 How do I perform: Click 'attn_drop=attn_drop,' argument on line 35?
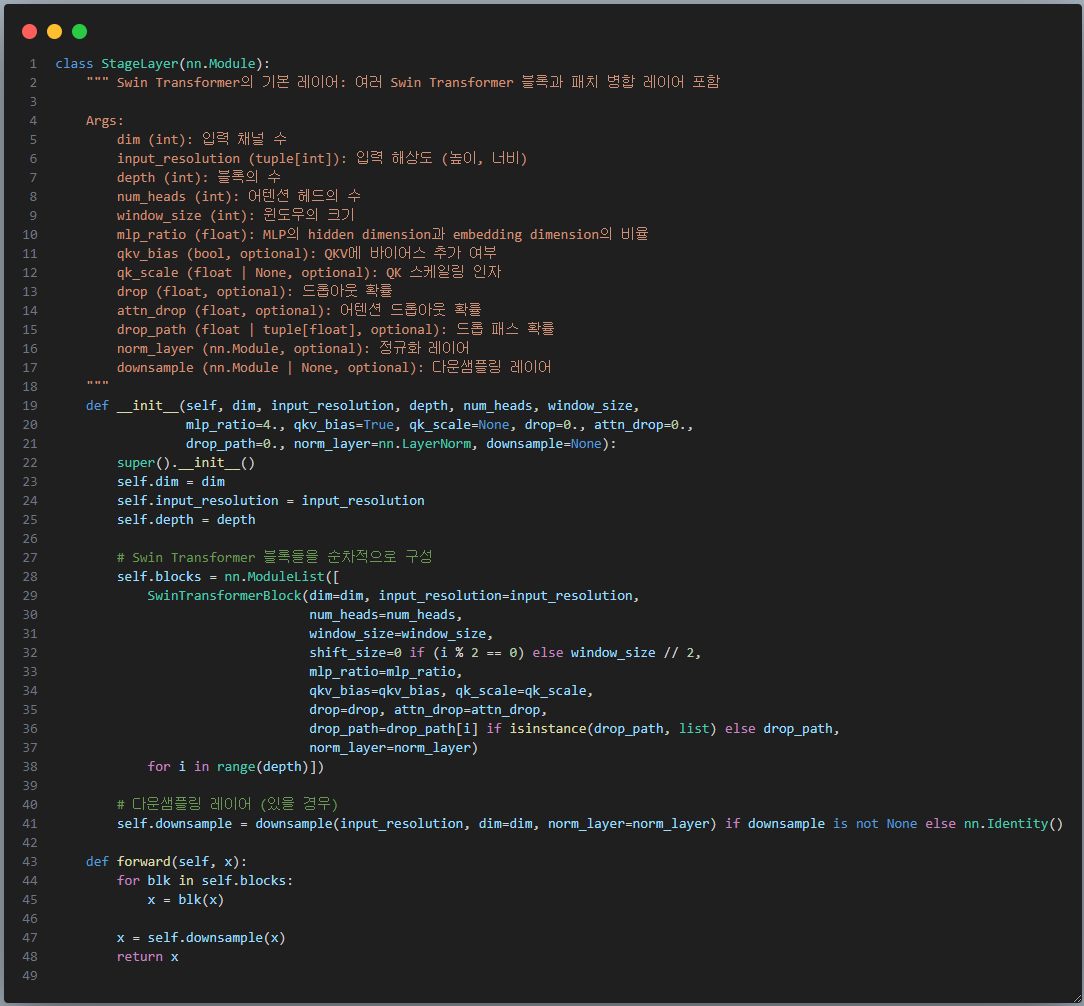470,710
